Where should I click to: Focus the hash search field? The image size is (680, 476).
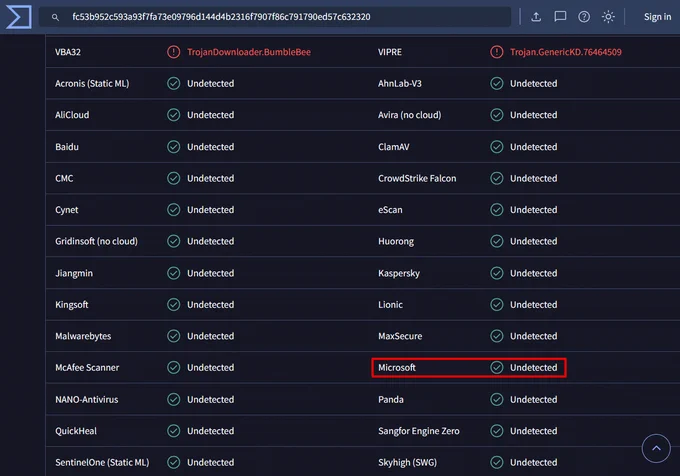click(275, 17)
